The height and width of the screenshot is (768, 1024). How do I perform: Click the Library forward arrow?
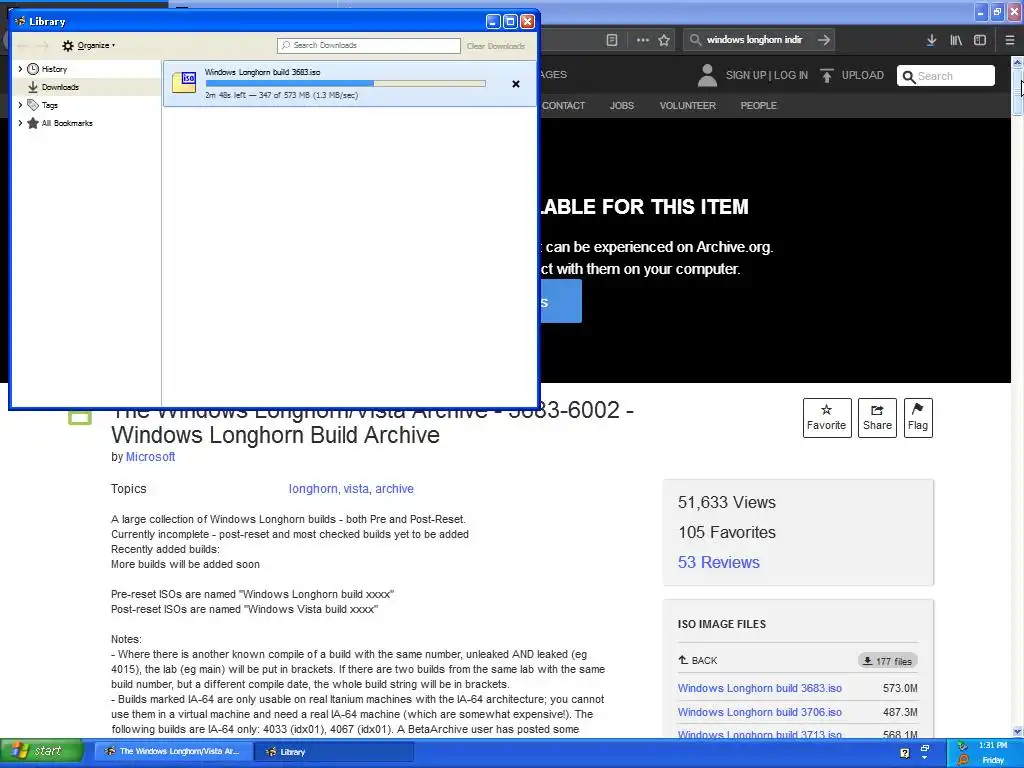point(42,45)
